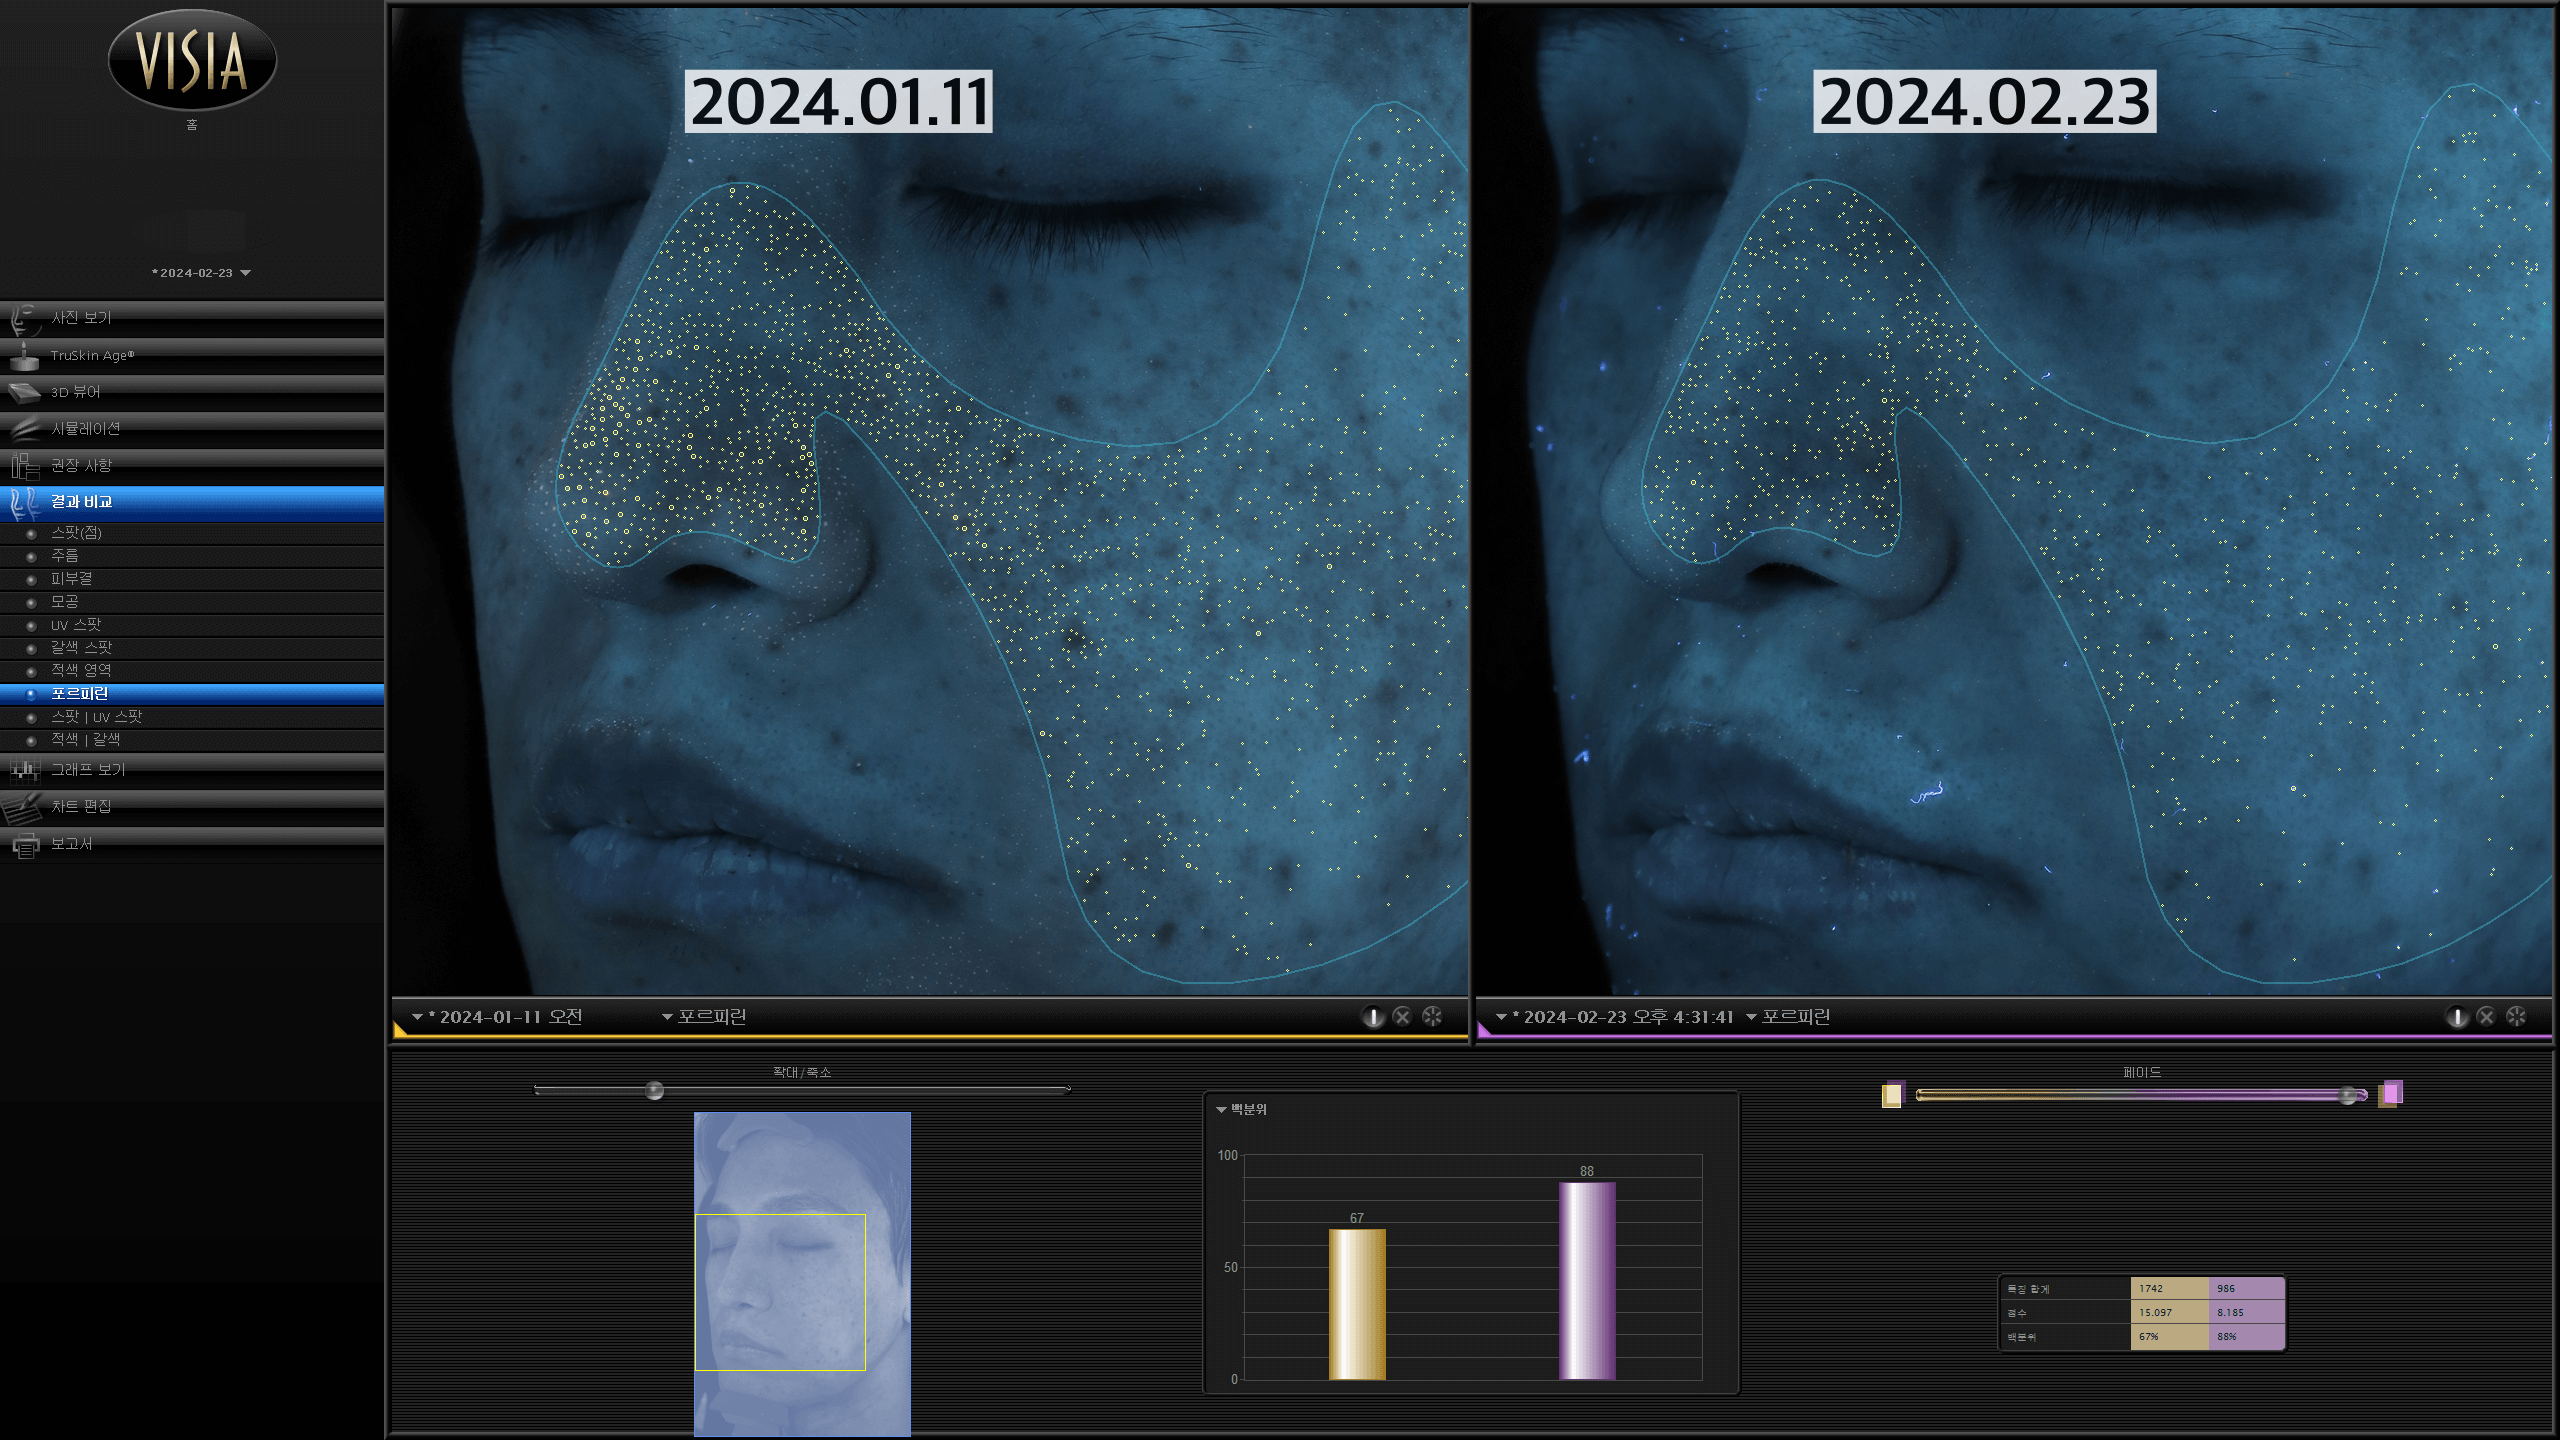Launch the 3D 뷰어 viewer icon

click(x=23, y=392)
